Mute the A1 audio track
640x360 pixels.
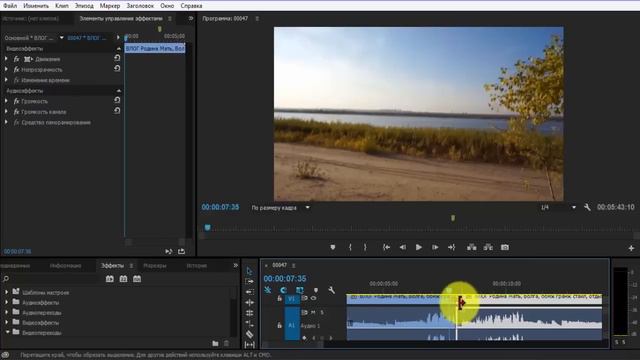coord(313,313)
